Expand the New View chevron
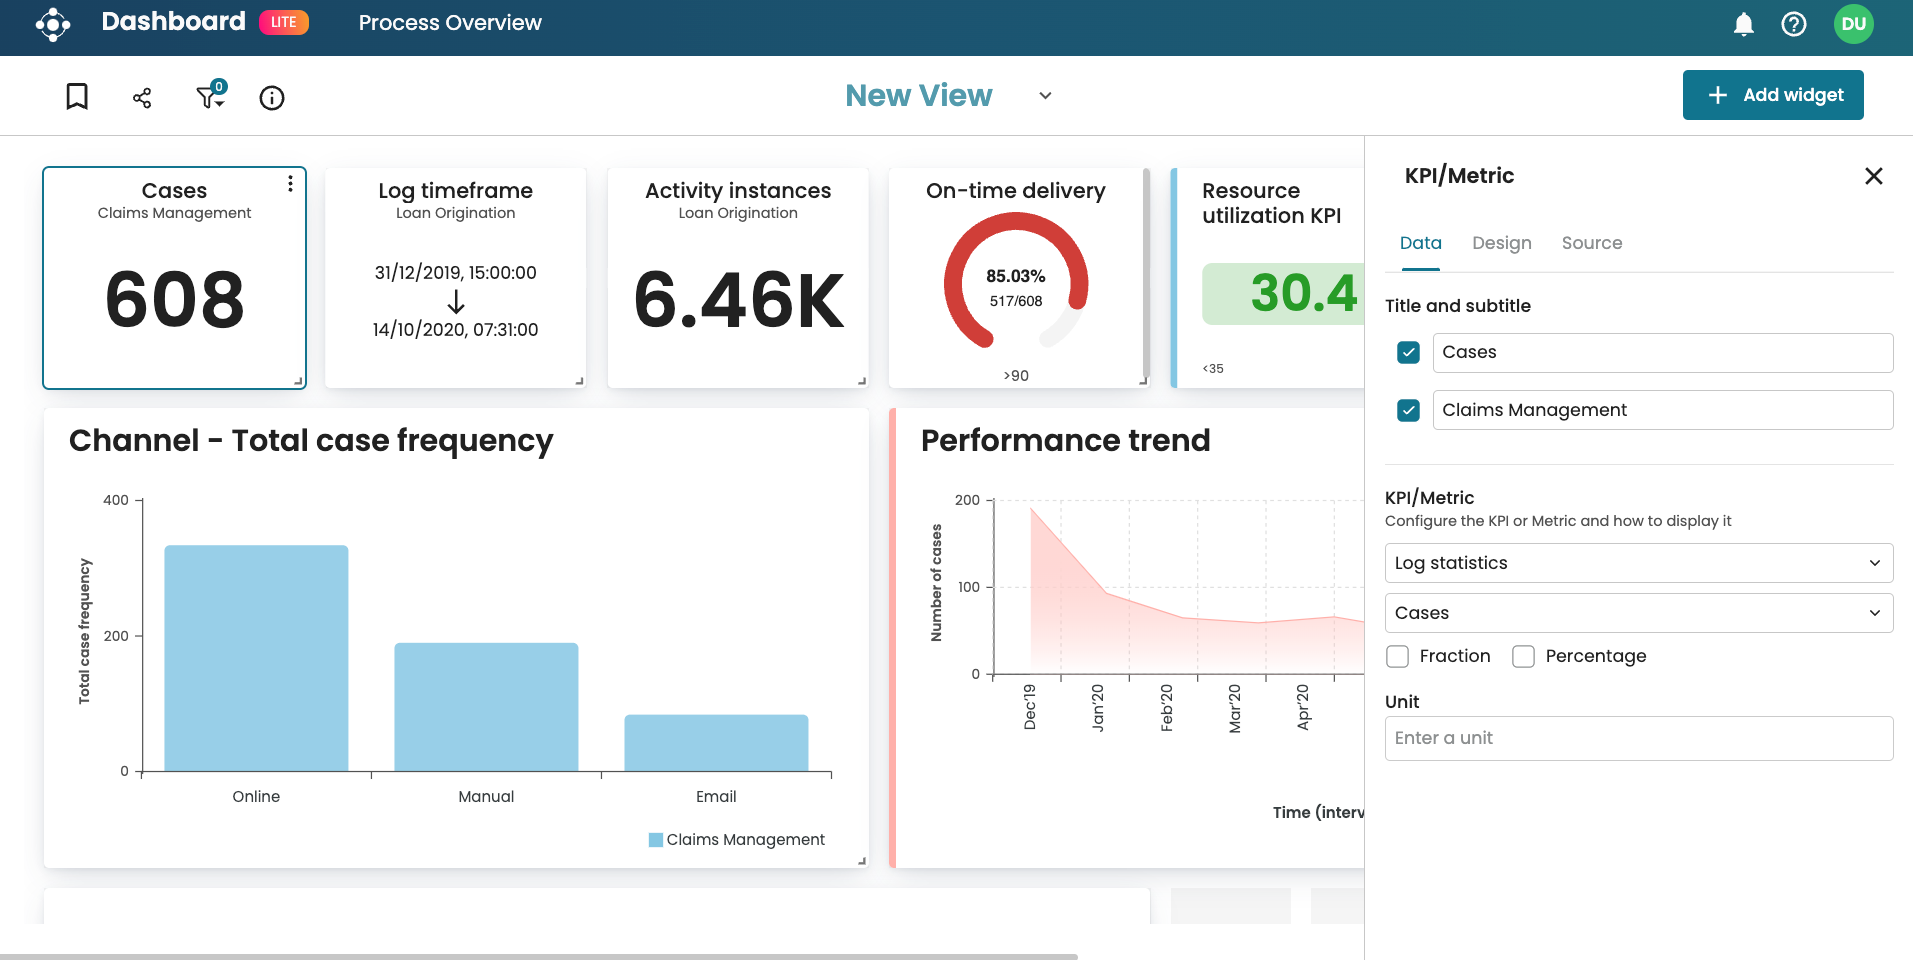 point(1045,96)
